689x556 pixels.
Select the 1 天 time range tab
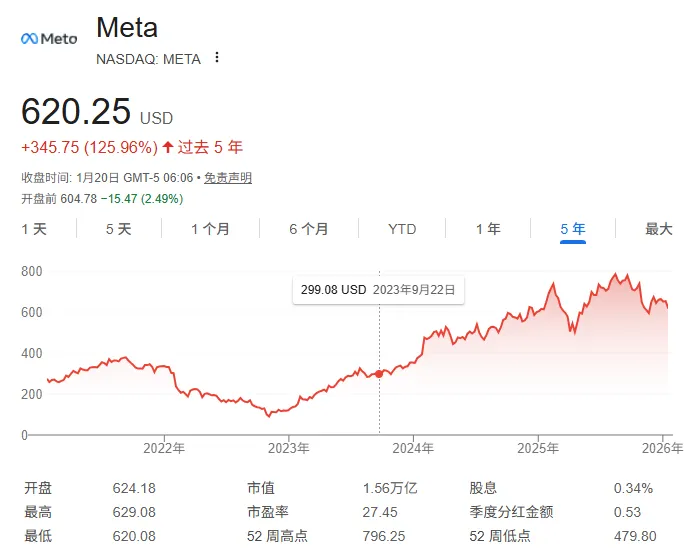[x=34, y=229]
